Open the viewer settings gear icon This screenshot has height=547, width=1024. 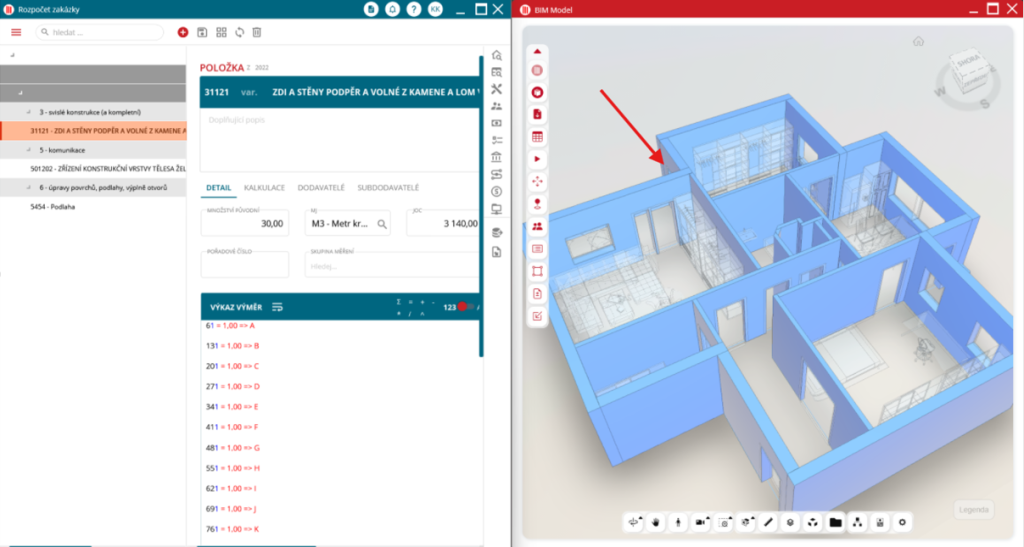click(902, 522)
